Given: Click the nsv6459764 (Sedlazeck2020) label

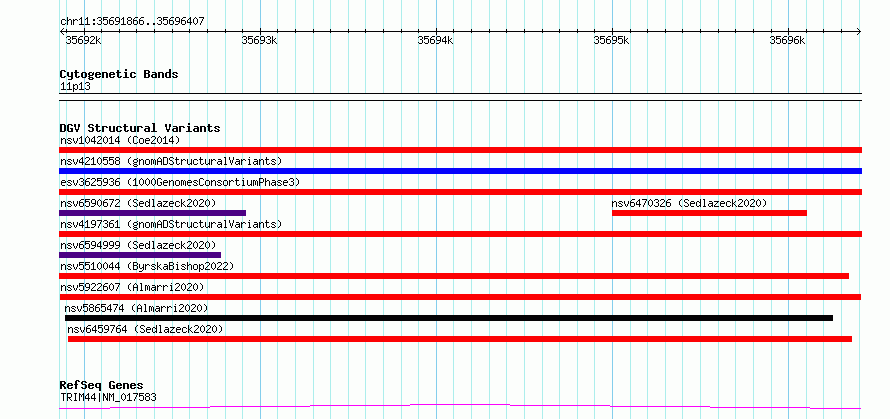Looking at the screenshot, I should pyautogui.click(x=145, y=329).
